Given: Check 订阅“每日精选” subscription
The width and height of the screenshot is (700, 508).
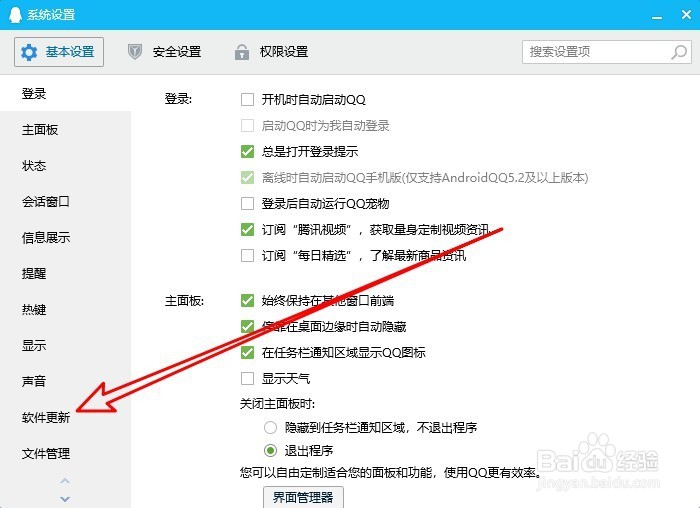Looking at the screenshot, I should 247,256.
